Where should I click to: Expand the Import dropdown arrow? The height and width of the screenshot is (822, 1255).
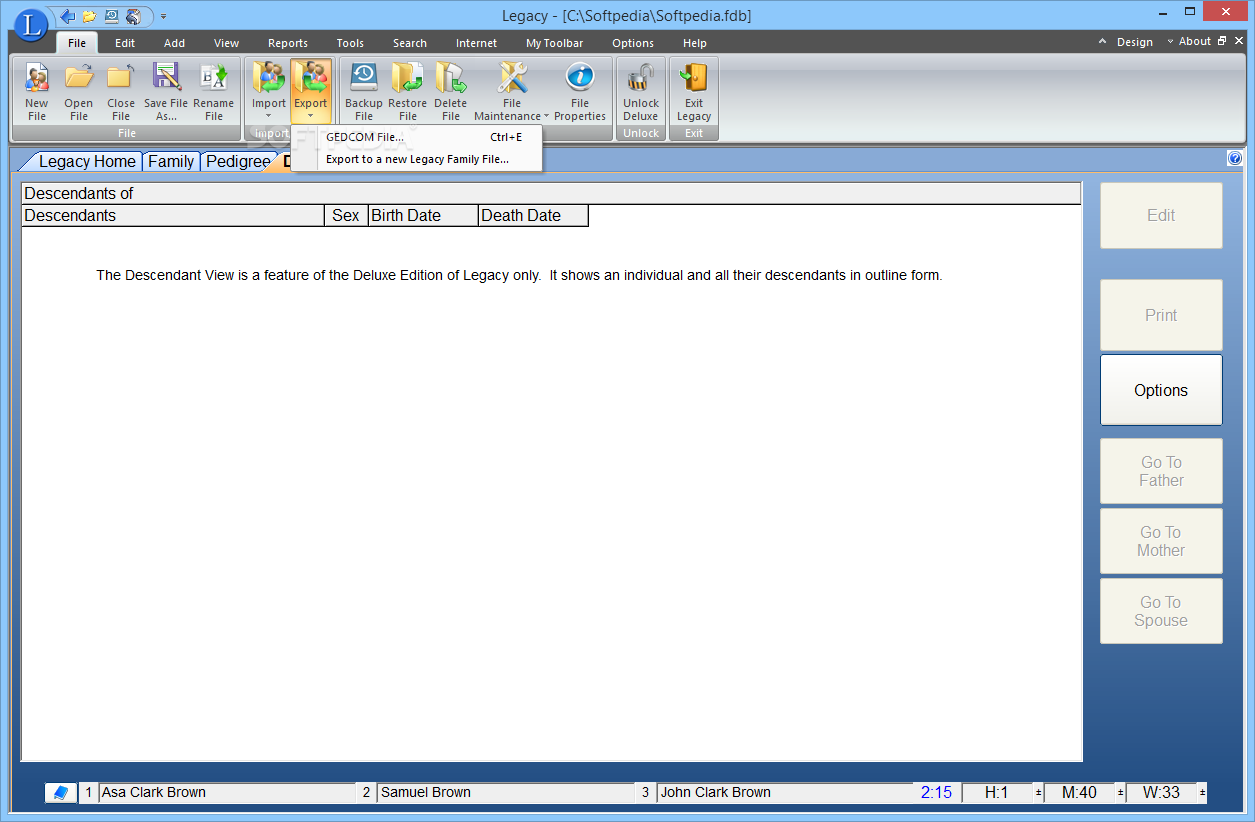coord(268,116)
